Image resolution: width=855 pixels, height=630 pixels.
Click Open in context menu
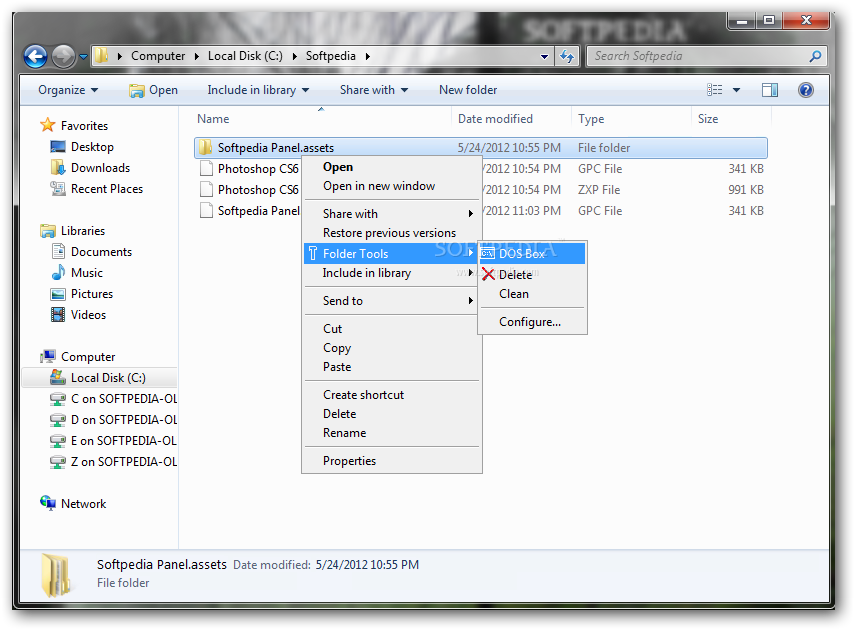click(392, 167)
